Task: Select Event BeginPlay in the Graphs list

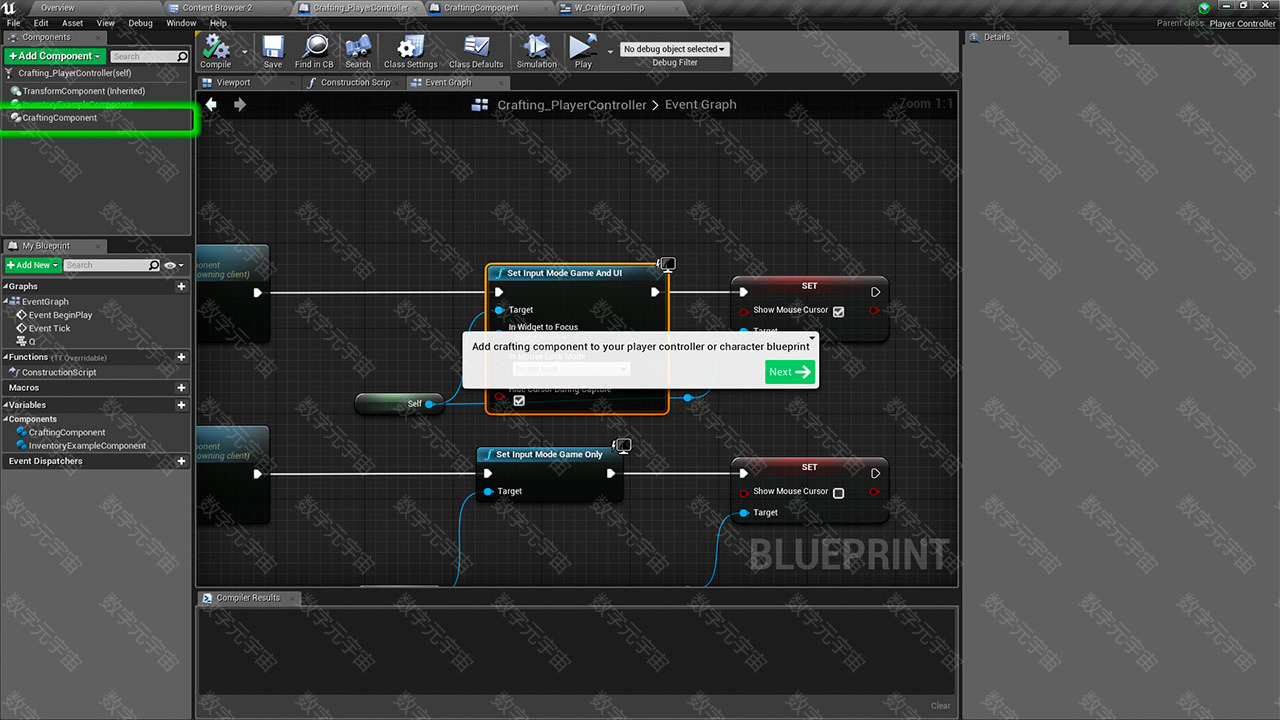Action: pos(60,315)
